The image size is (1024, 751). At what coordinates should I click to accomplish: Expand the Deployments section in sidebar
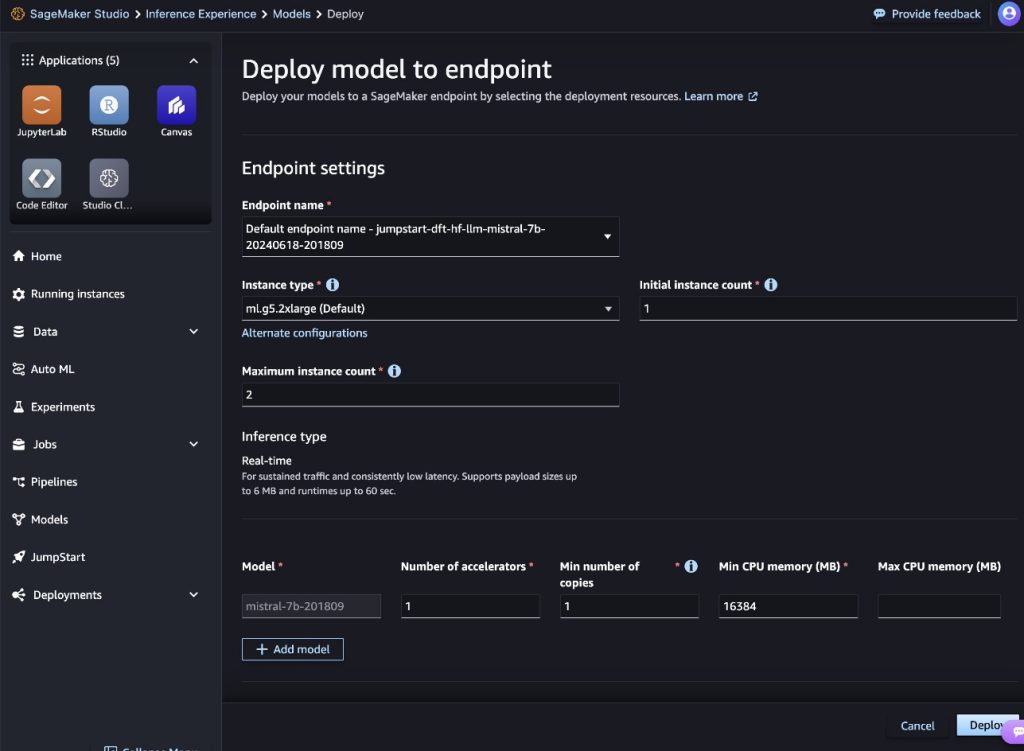pos(193,595)
